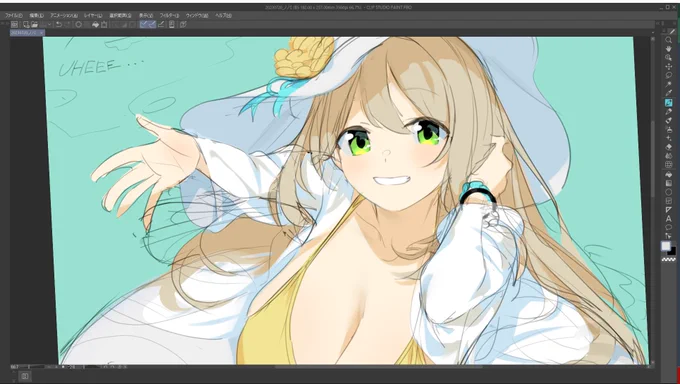Select the Balloon speech bubble tool
The width and height of the screenshot is (680, 384).
[668, 227]
